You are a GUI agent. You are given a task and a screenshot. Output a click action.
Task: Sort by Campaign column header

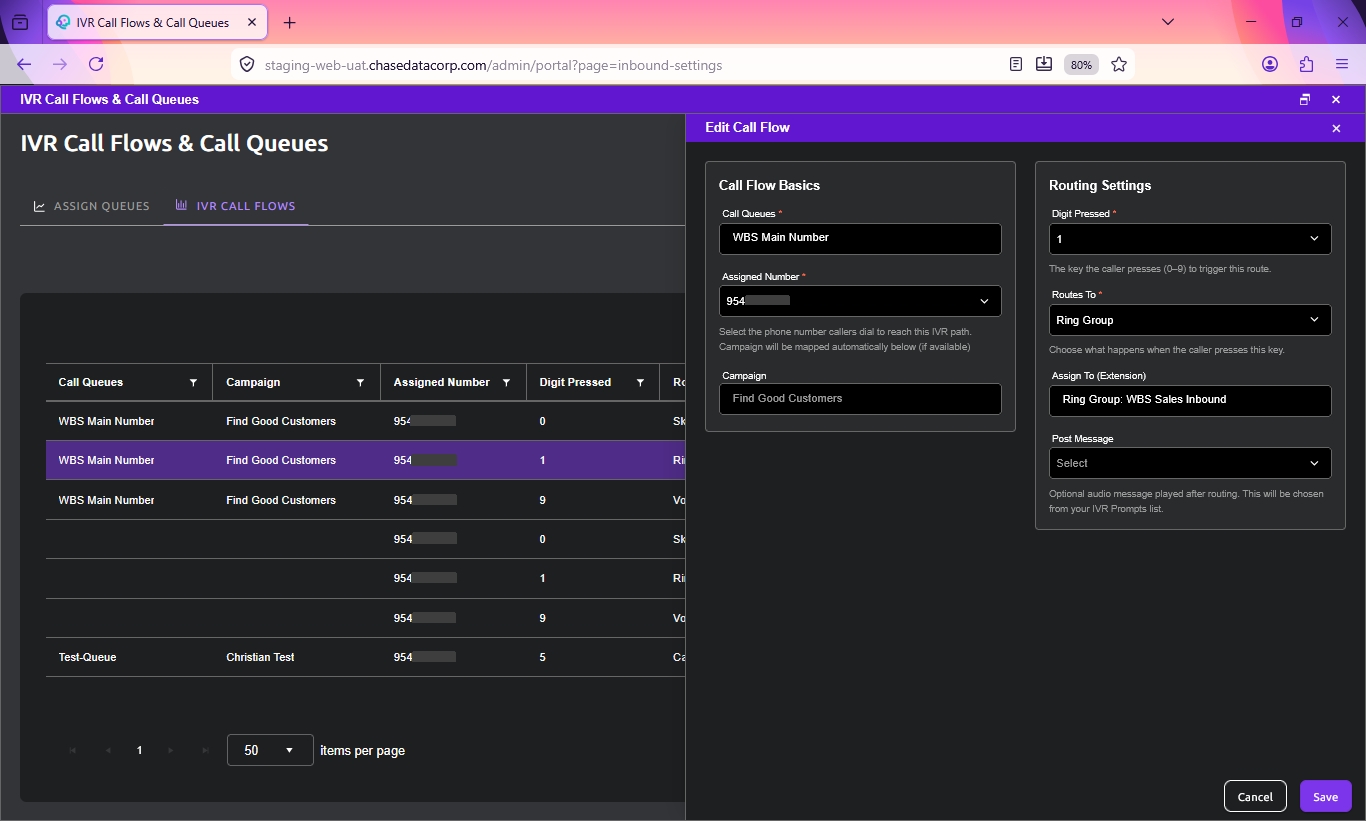pyautogui.click(x=253, y=382)
